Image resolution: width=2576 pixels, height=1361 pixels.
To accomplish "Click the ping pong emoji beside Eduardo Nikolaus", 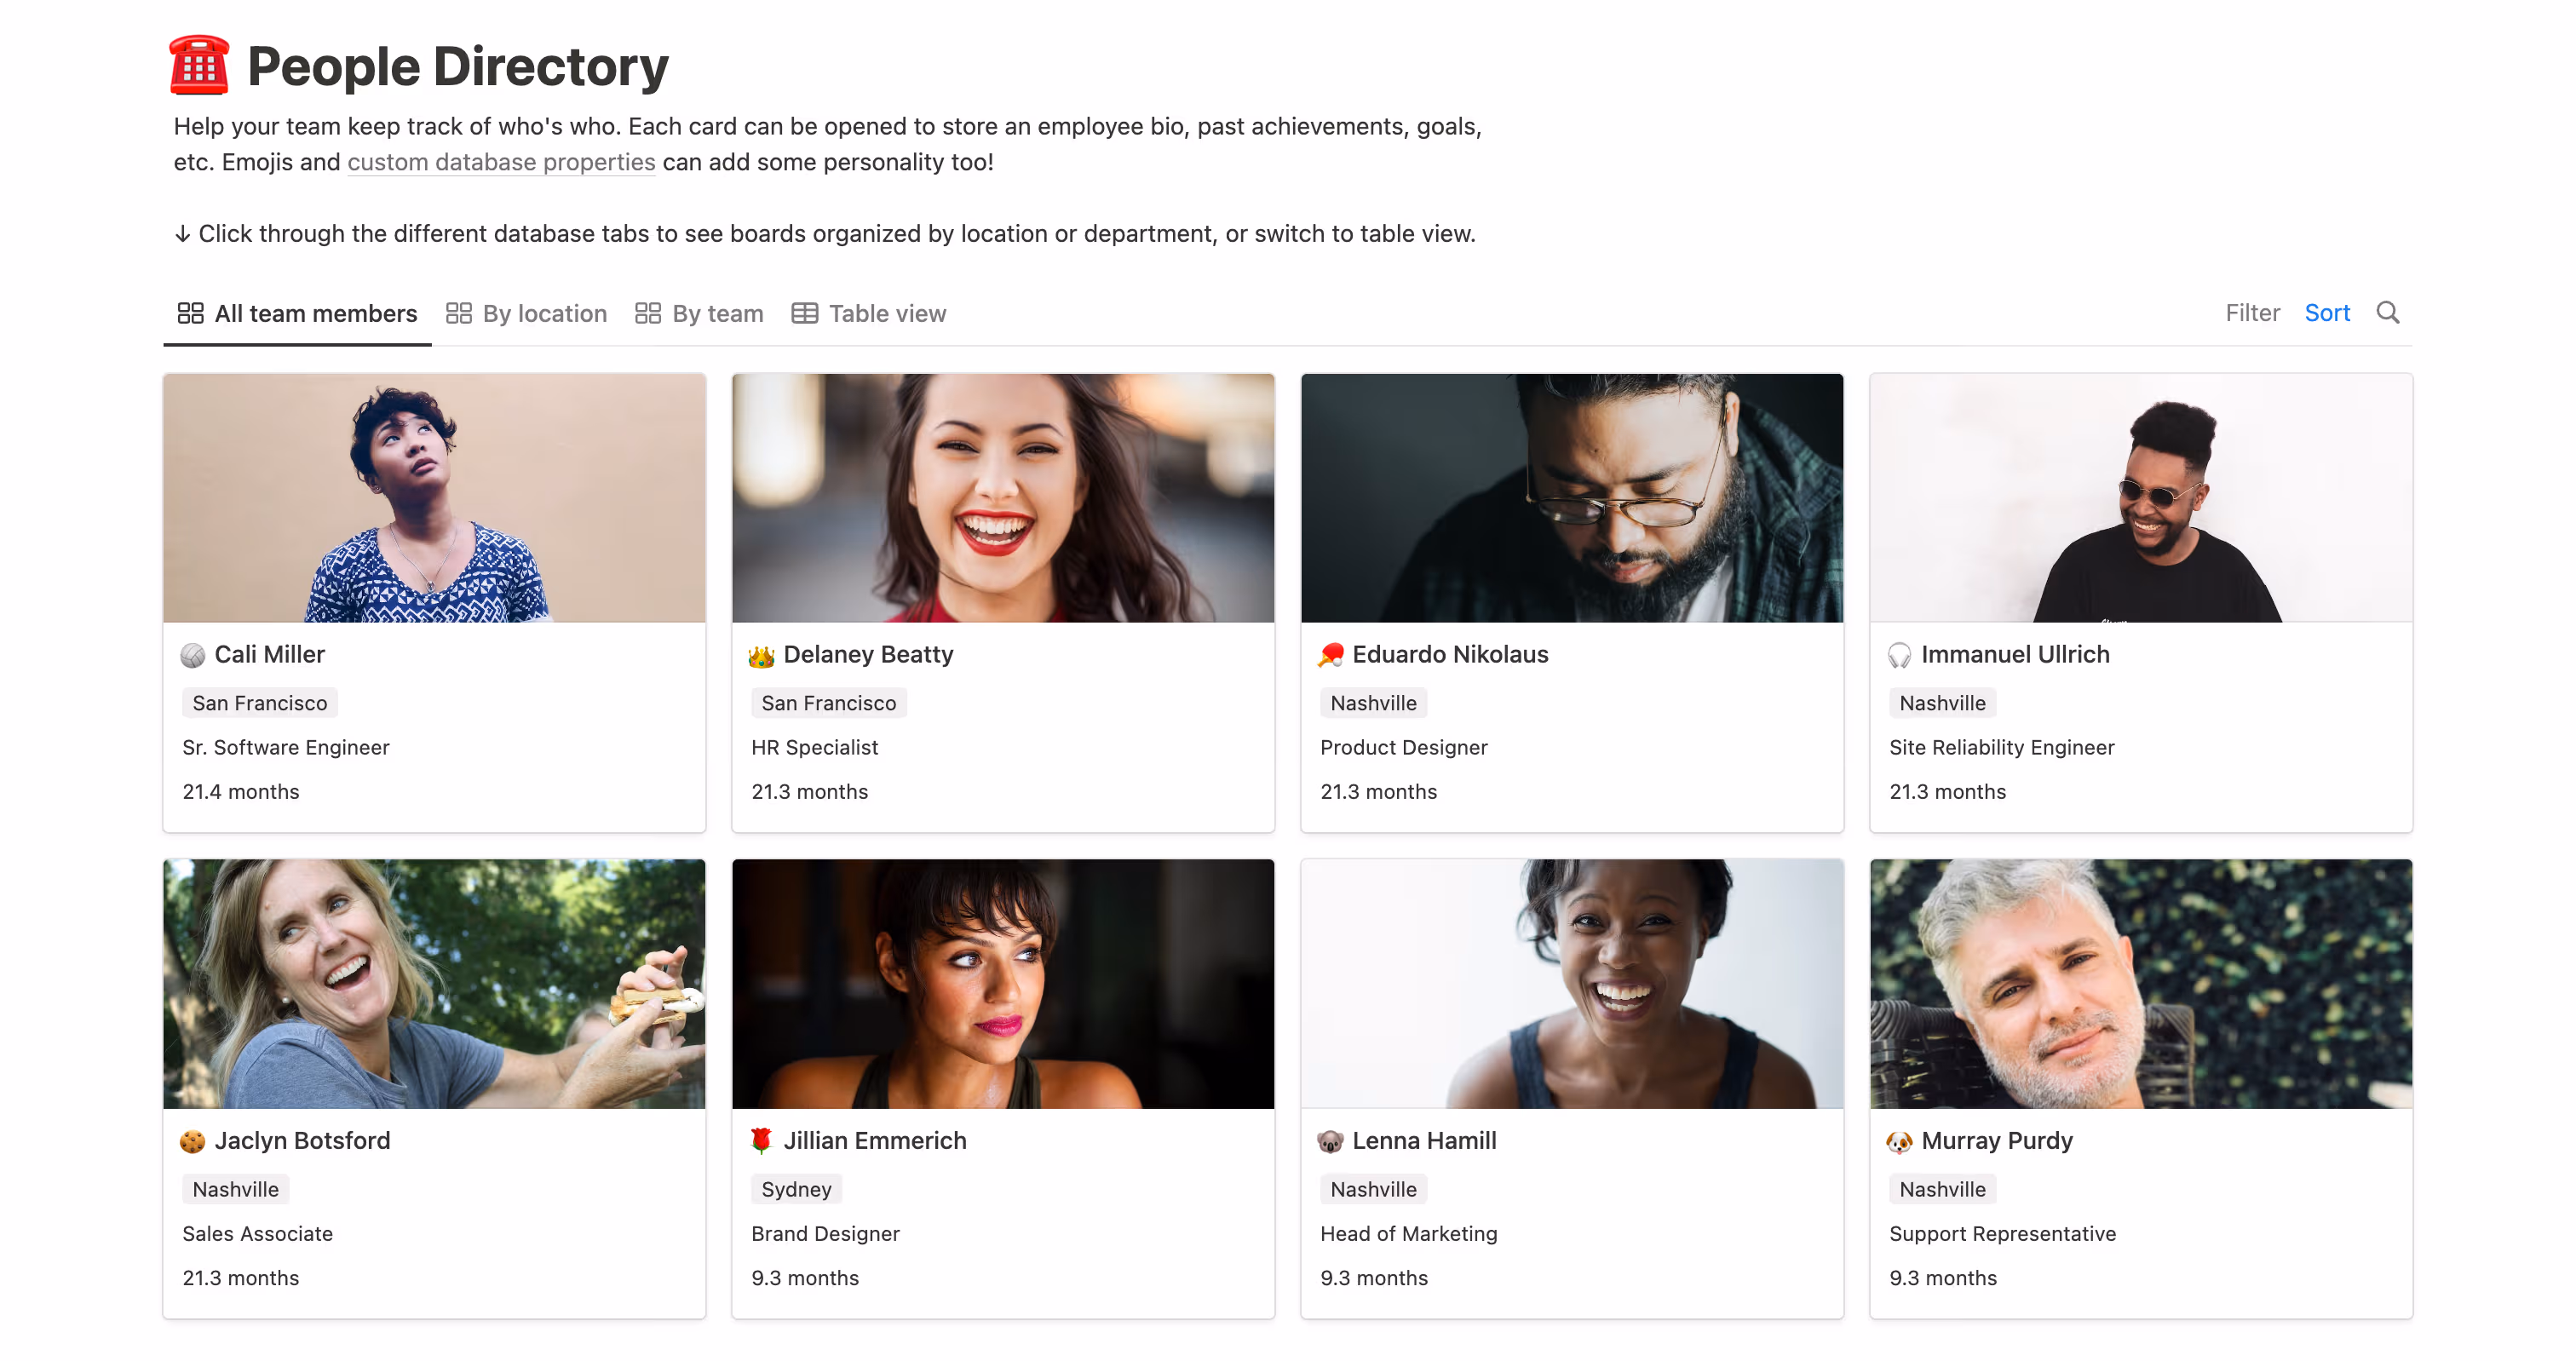I will 1330,655.
